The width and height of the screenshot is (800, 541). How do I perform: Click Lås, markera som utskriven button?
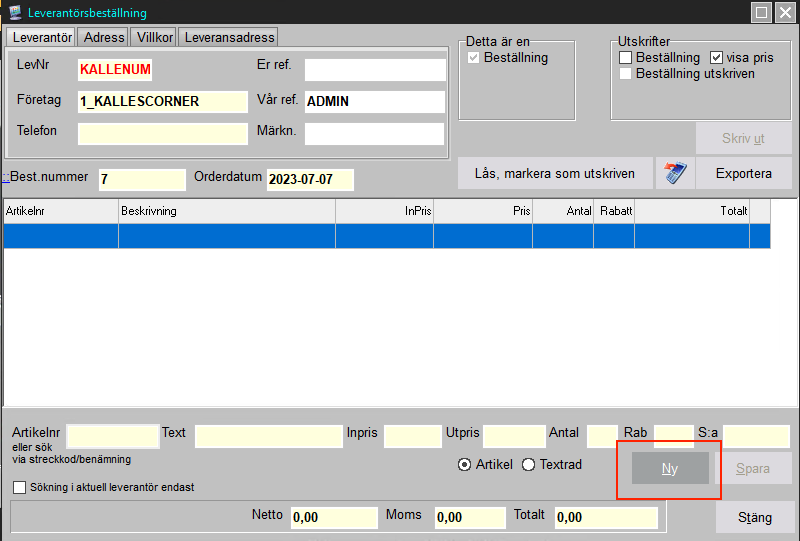tap(555, 173)
